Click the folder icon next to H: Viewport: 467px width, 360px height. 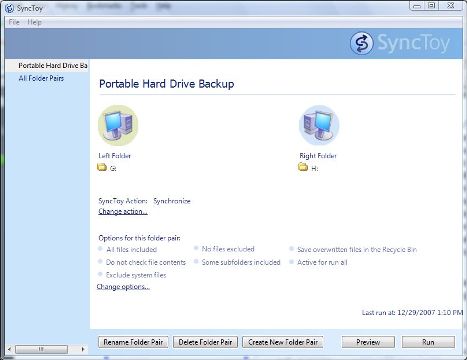303,167
